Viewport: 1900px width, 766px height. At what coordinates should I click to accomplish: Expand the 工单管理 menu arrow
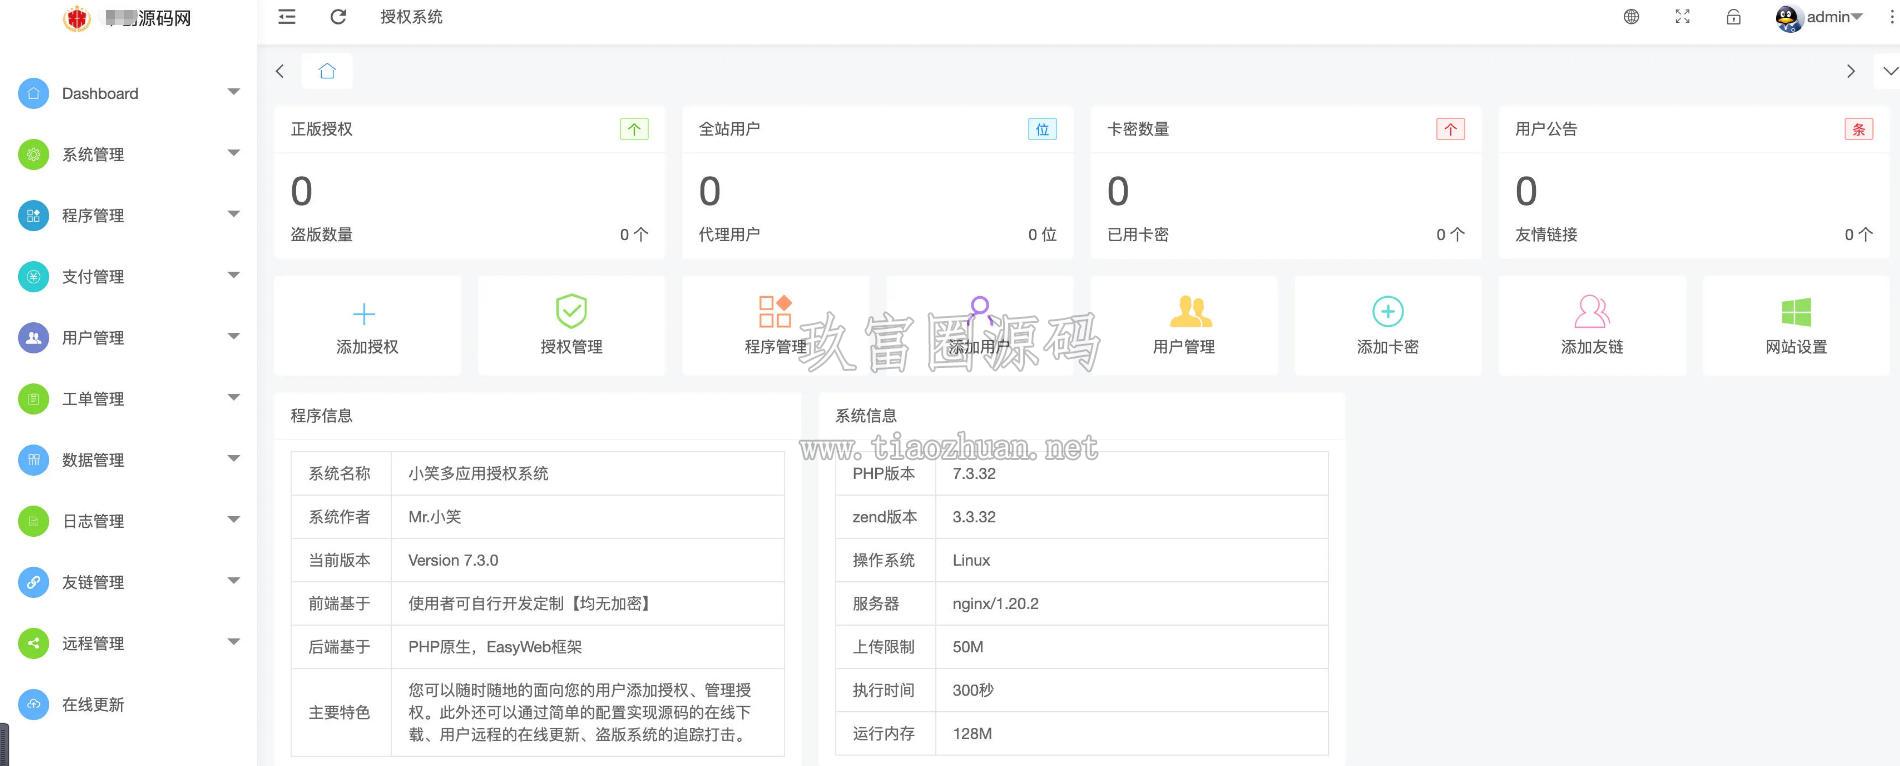(233, 397)
